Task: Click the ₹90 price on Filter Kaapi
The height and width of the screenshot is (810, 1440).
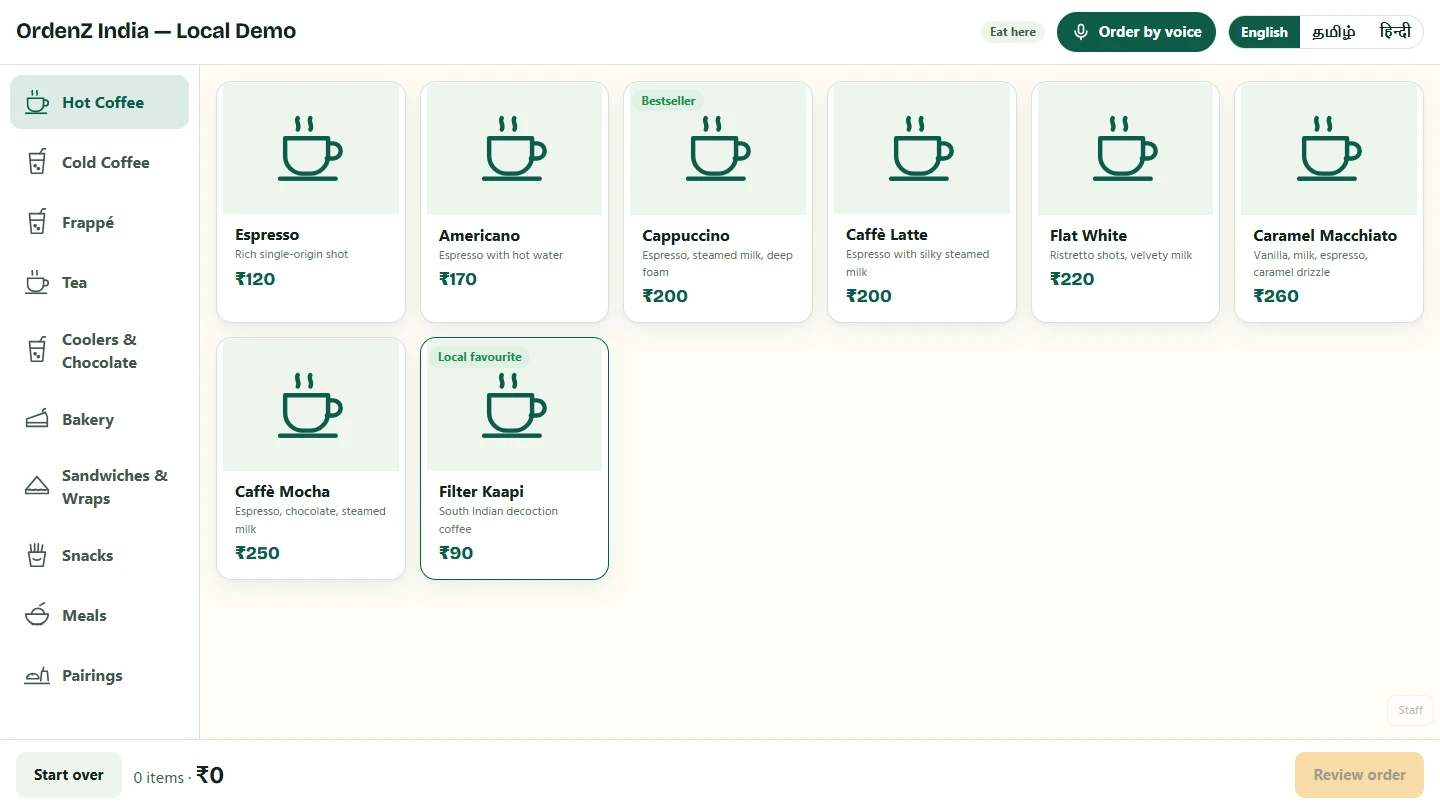Action: [x=456, y=553]
